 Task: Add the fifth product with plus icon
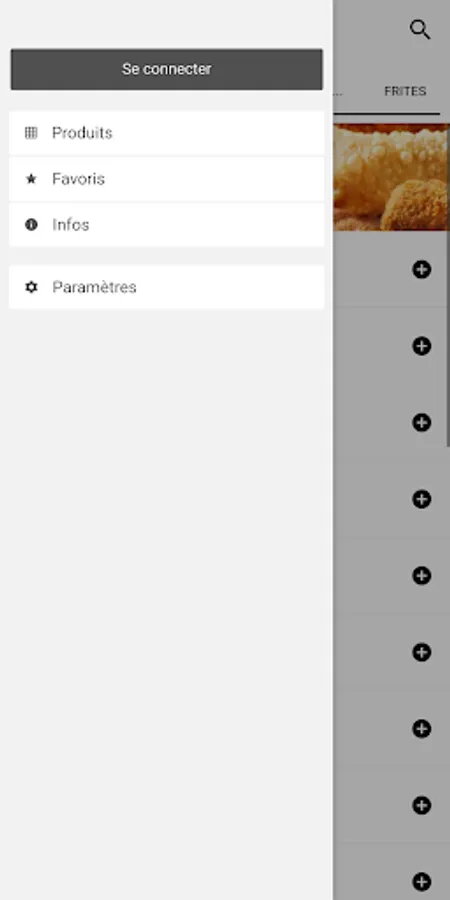(422, 575)
